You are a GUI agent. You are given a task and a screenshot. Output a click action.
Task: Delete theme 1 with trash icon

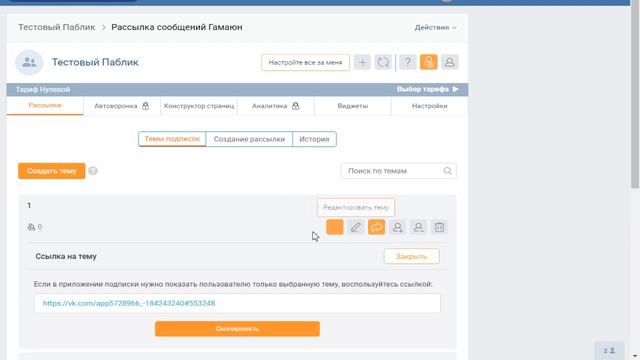coord(439,227)
